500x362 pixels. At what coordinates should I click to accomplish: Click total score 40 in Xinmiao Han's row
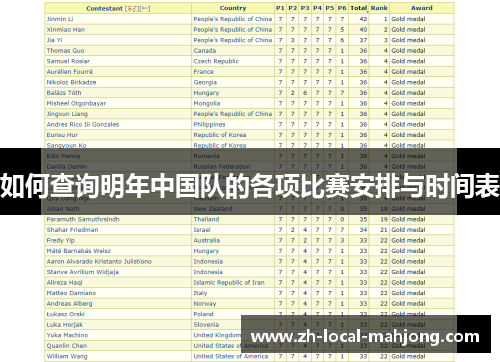click(x=363, y=30)
